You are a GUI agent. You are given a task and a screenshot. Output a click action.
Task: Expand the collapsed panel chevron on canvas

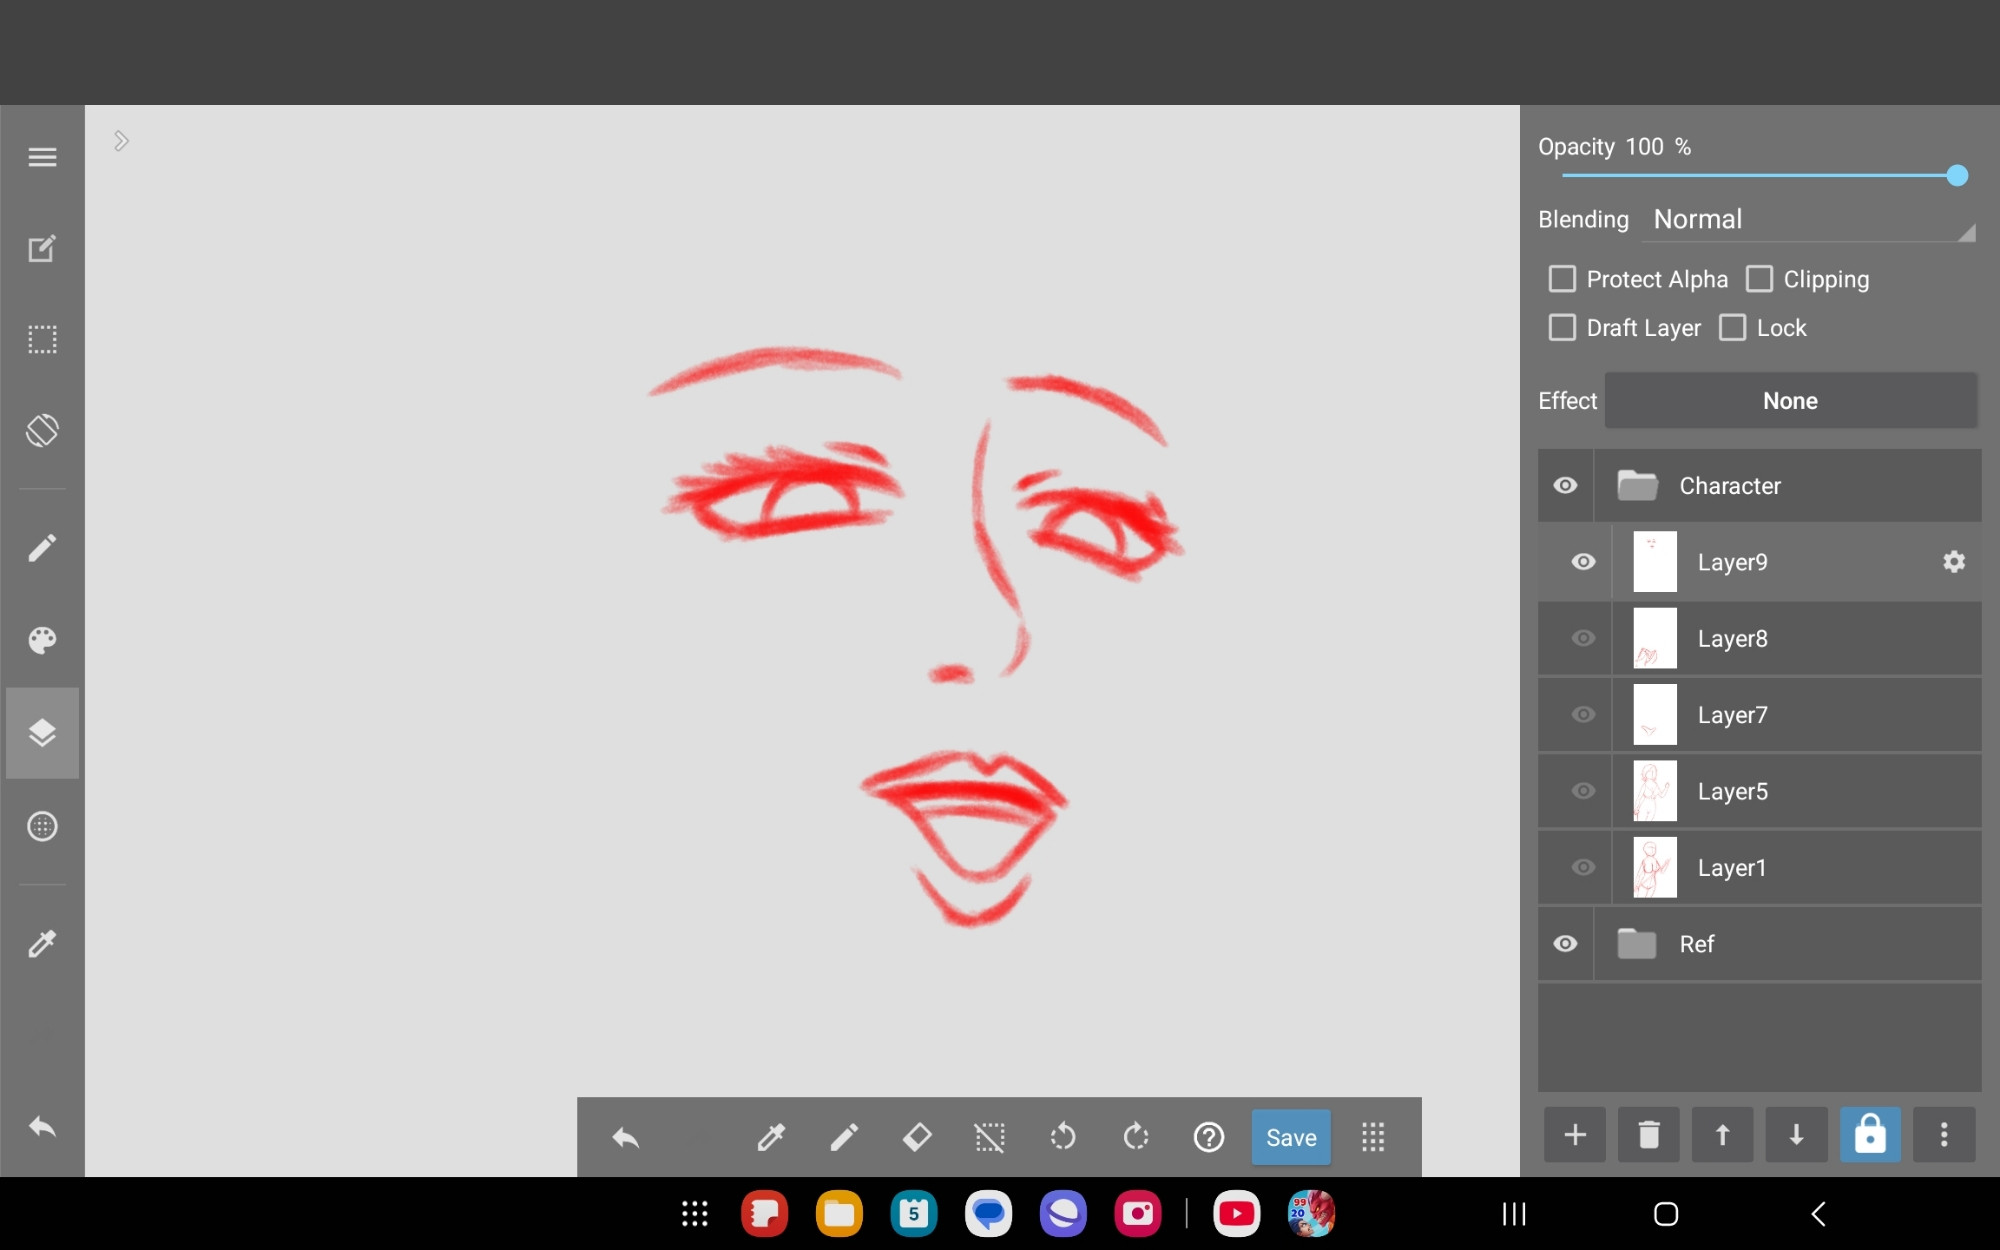121,141
